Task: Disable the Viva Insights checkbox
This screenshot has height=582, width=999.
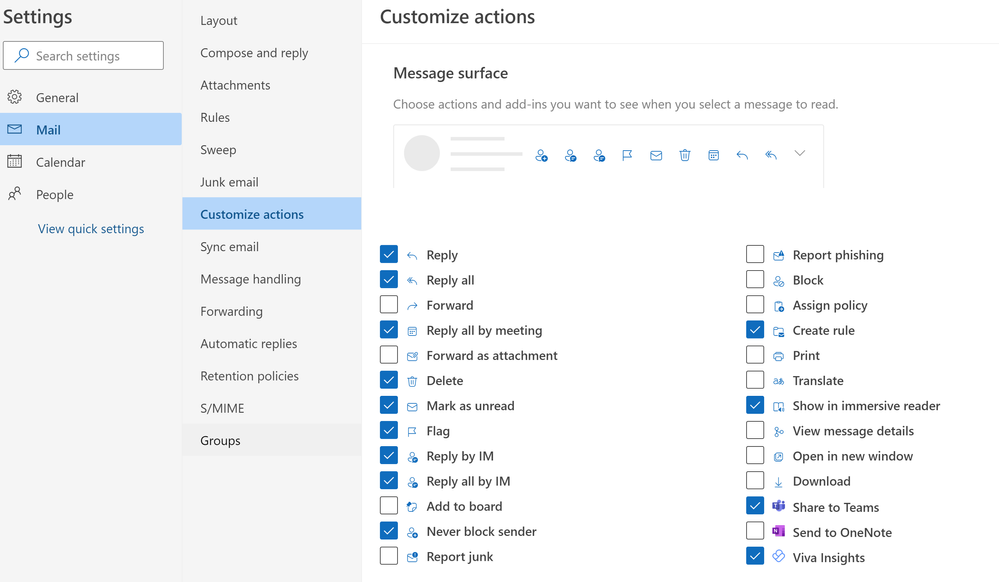Action: tap(755, 557)
